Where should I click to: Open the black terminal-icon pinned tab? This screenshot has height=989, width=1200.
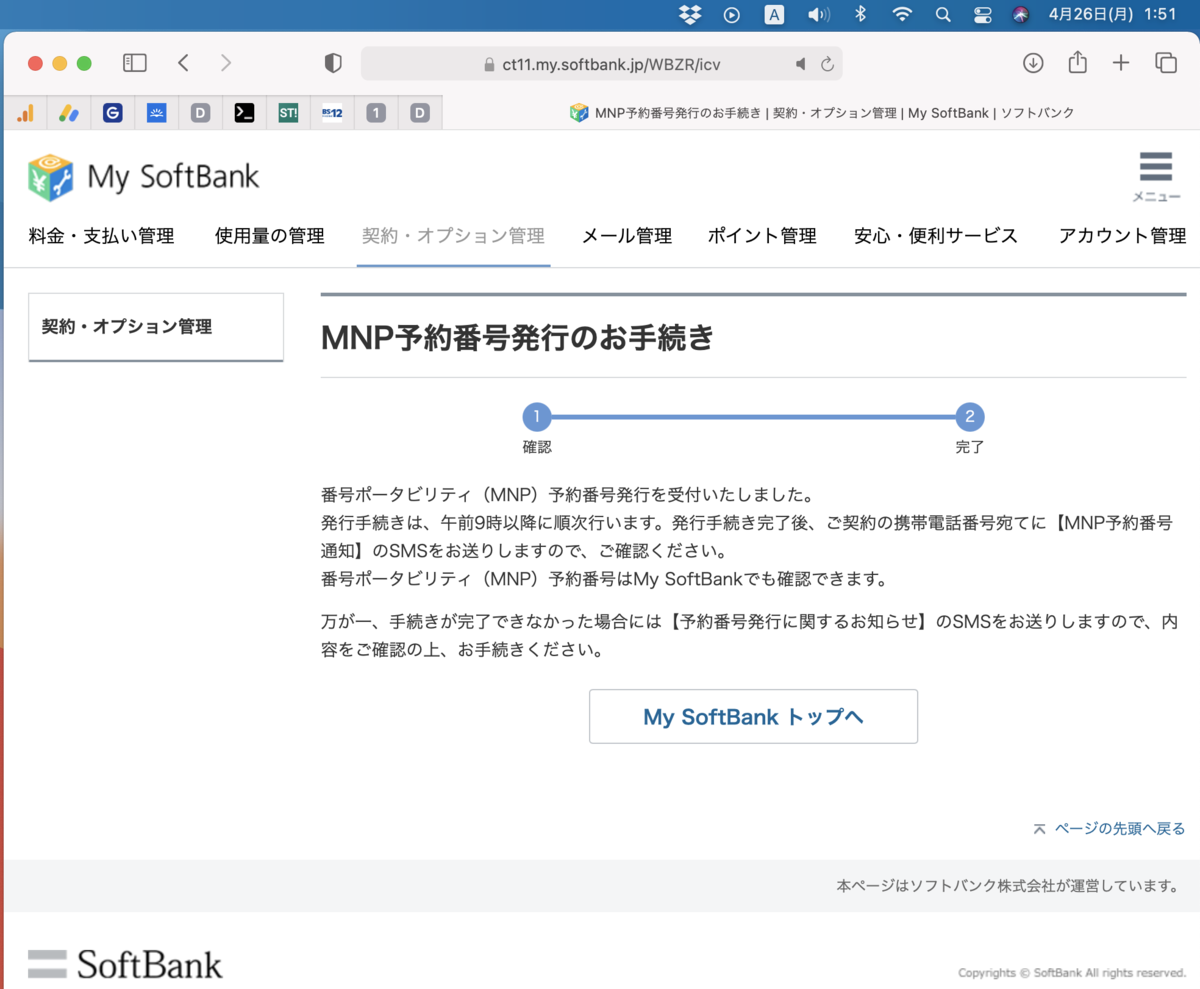244,113
